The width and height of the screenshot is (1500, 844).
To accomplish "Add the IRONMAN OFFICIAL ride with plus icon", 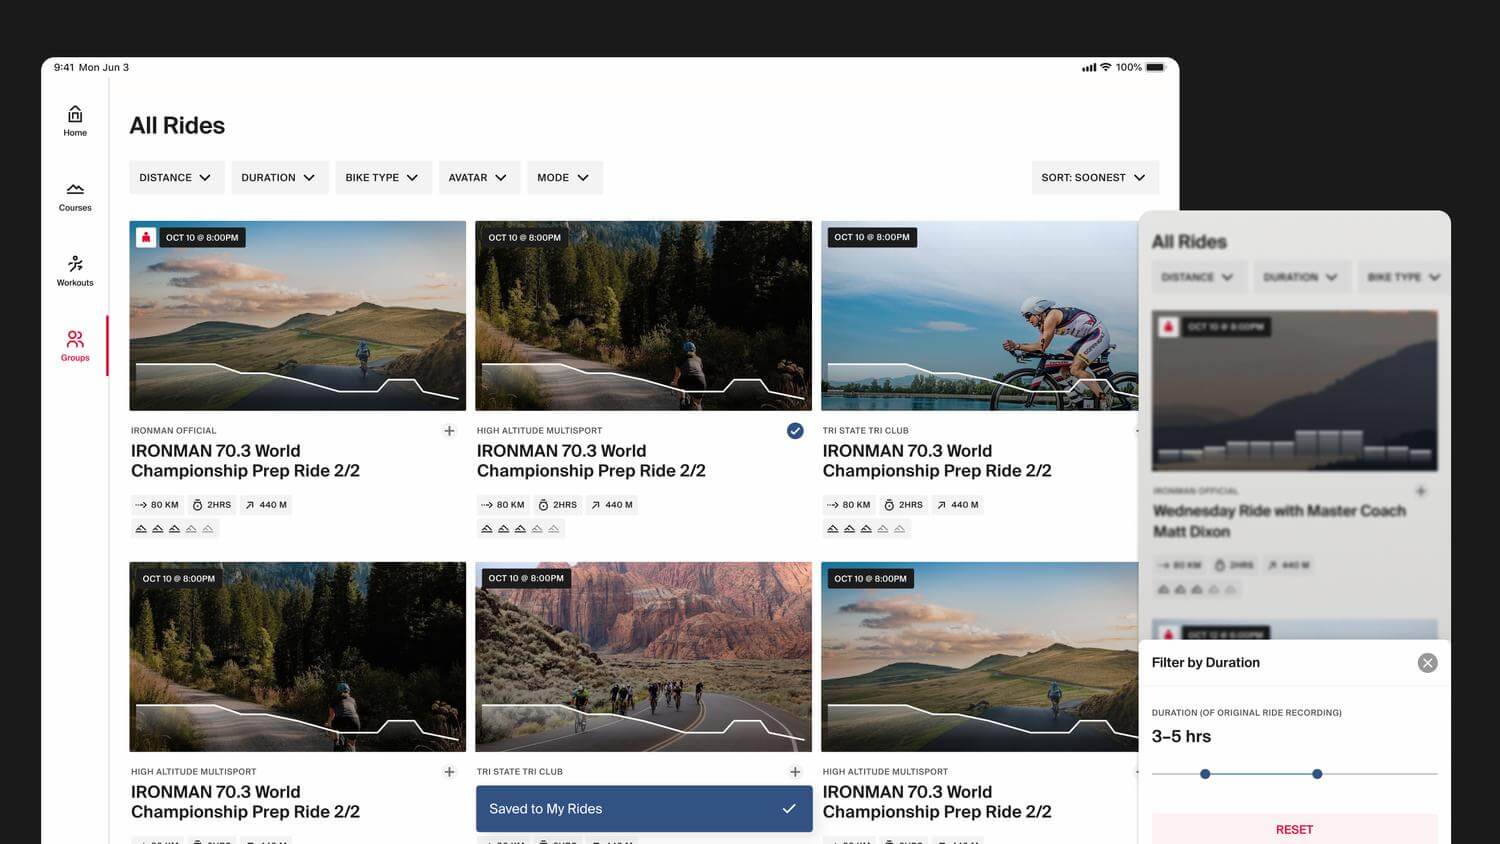I will tap(449, 431).
